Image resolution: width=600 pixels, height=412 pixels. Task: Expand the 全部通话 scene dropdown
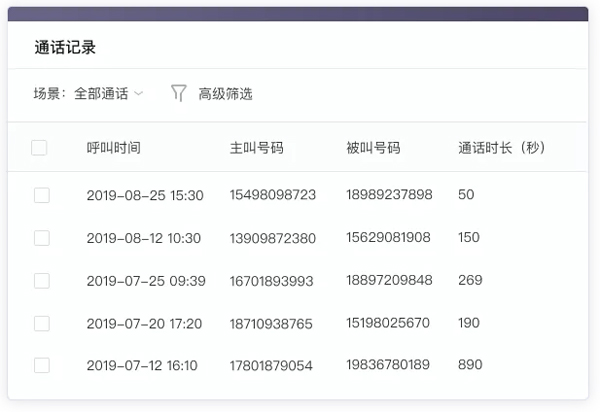pyautogui.click(x=108, y=94)
